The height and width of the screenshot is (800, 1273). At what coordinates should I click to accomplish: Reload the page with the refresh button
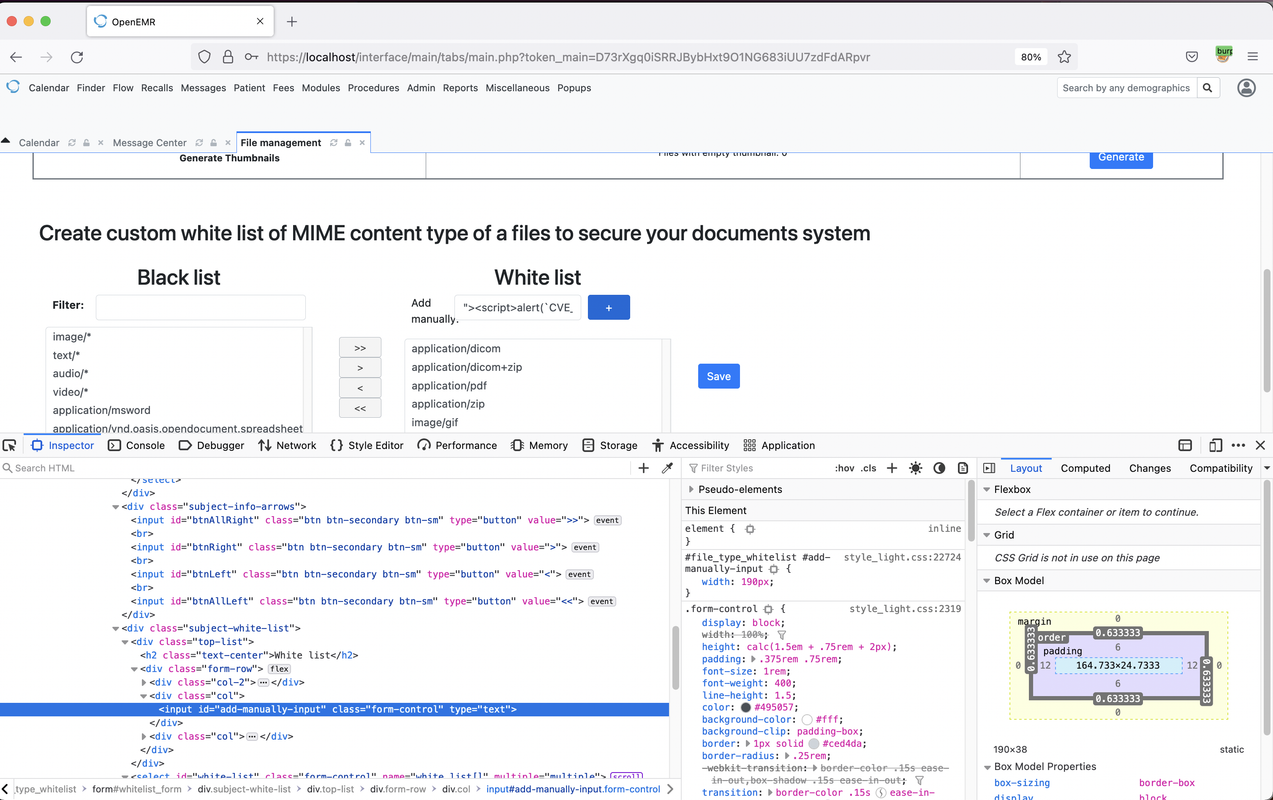pyautogui.click(x=77, y=57)
